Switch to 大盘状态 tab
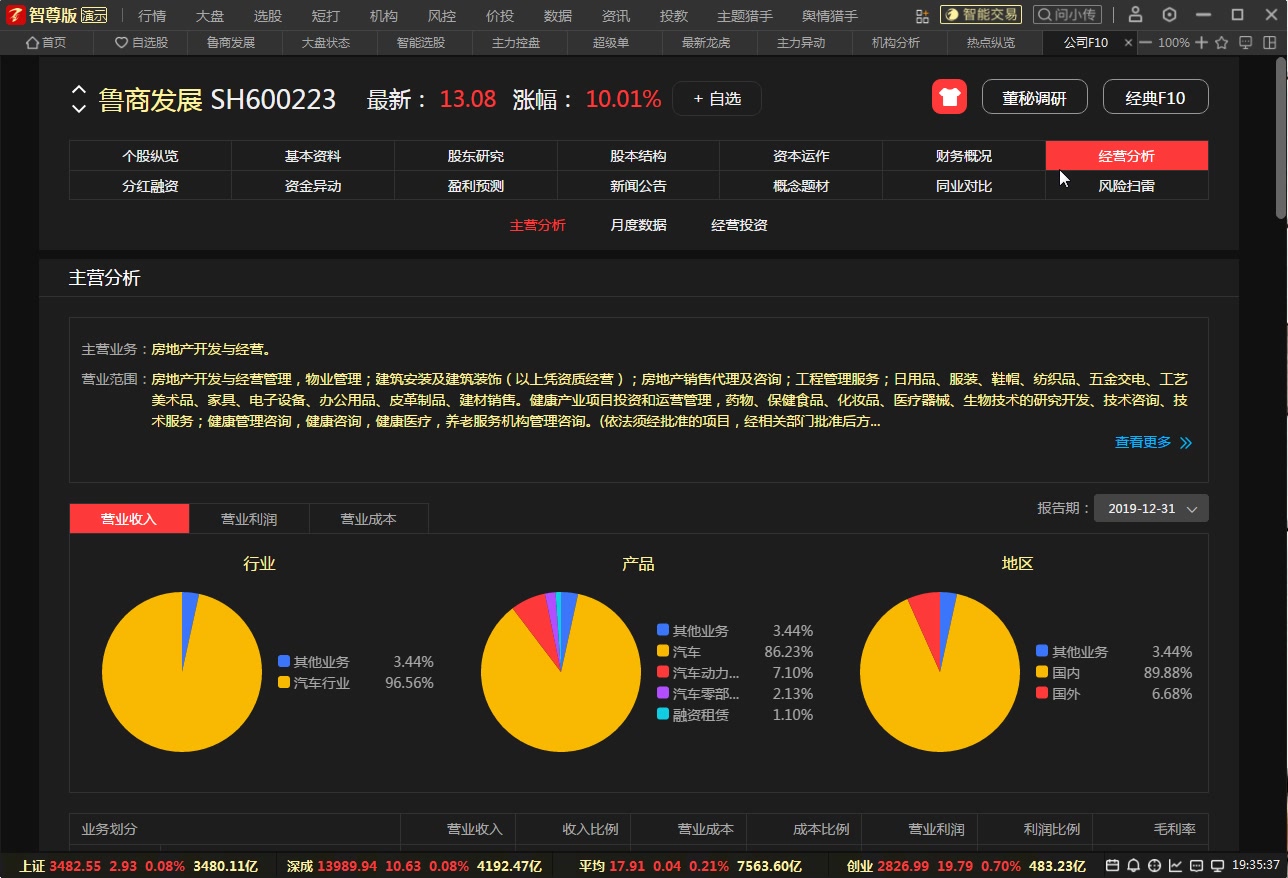Viewport: 1288px width, 878px height. click(326, 43)
